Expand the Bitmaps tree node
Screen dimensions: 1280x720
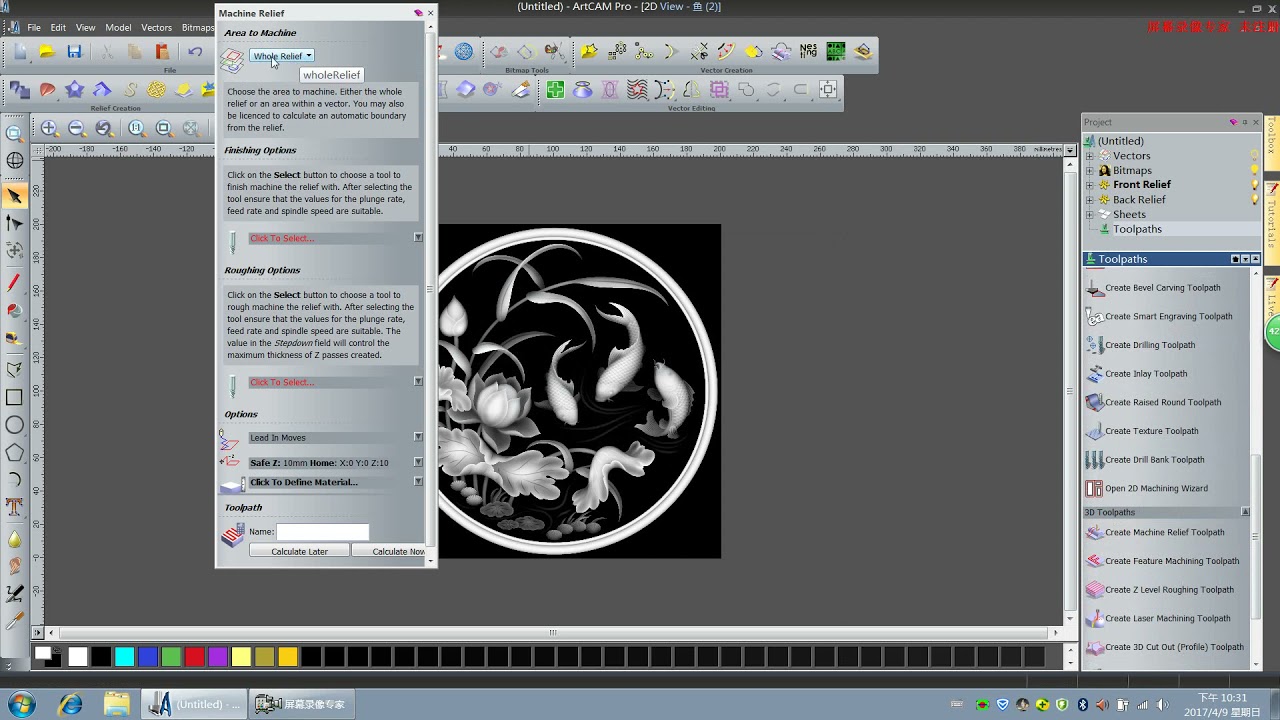(1090, 171)
